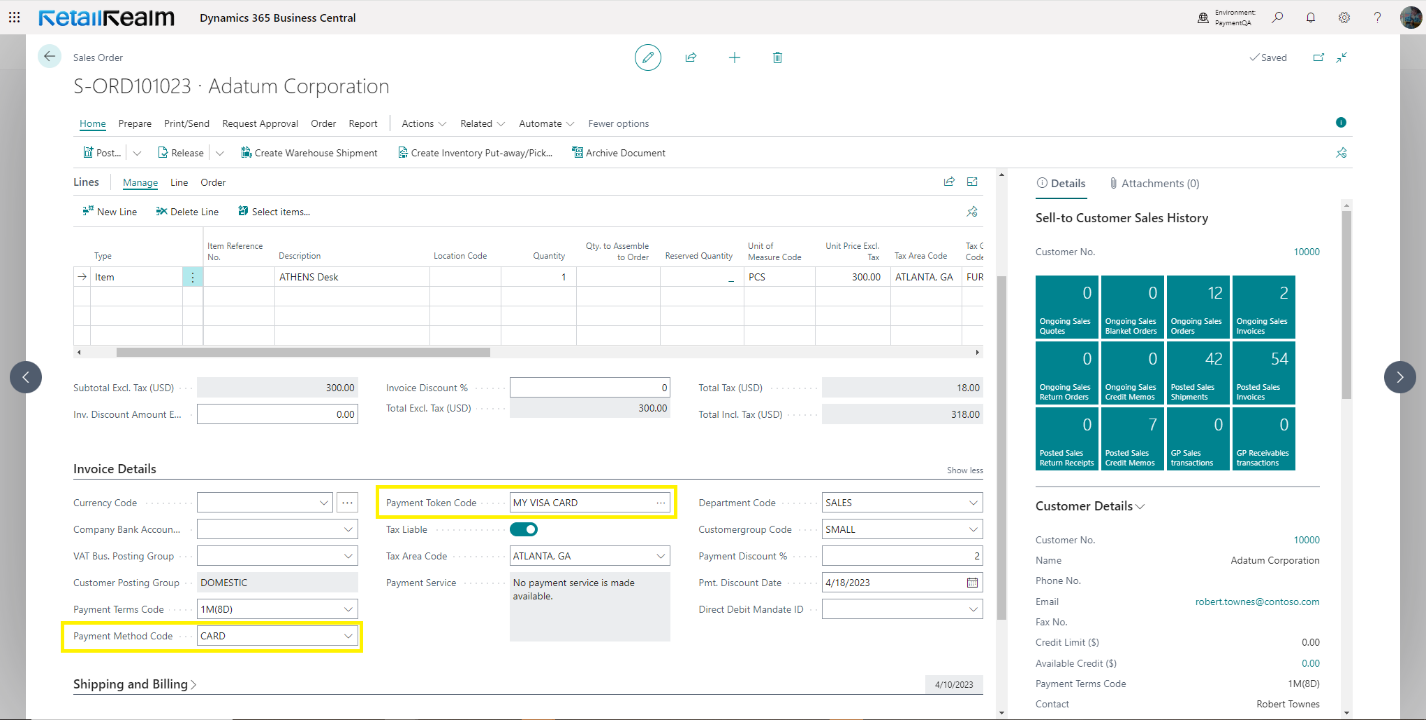Expand Shipping and Billing section
This screenshot has height=720, width=1426.
tap(135, 684)
